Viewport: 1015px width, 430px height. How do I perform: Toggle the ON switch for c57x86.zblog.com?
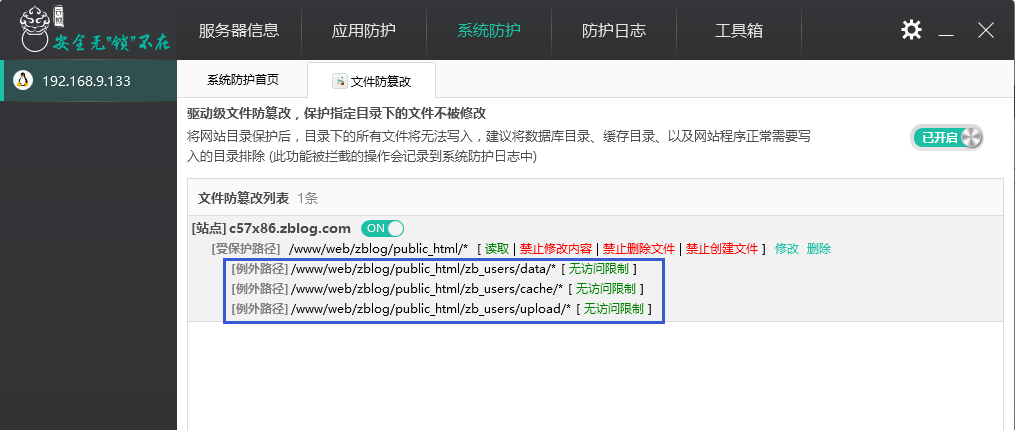382,228
